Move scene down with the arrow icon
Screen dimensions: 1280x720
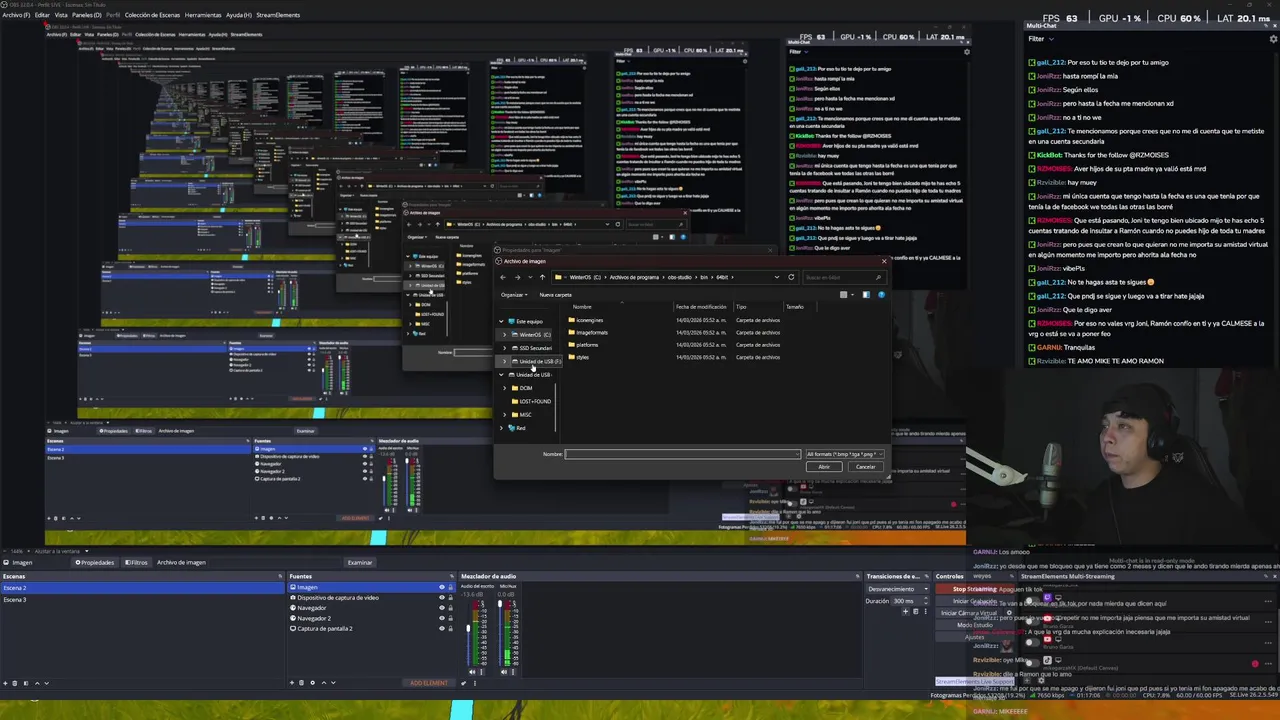click(47, 683)
